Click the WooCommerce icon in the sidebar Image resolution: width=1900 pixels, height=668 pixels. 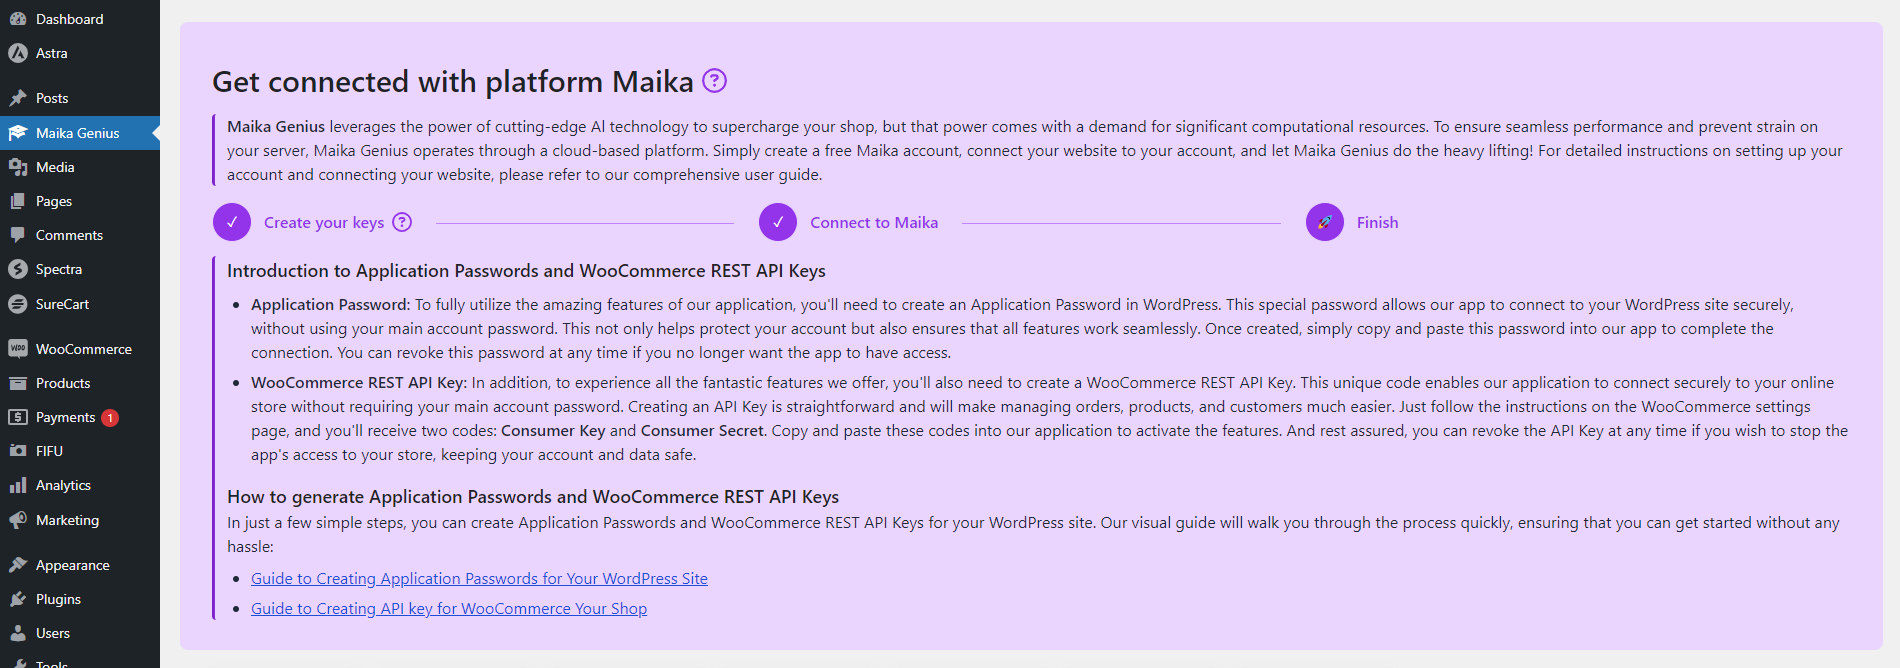(18, 349)
